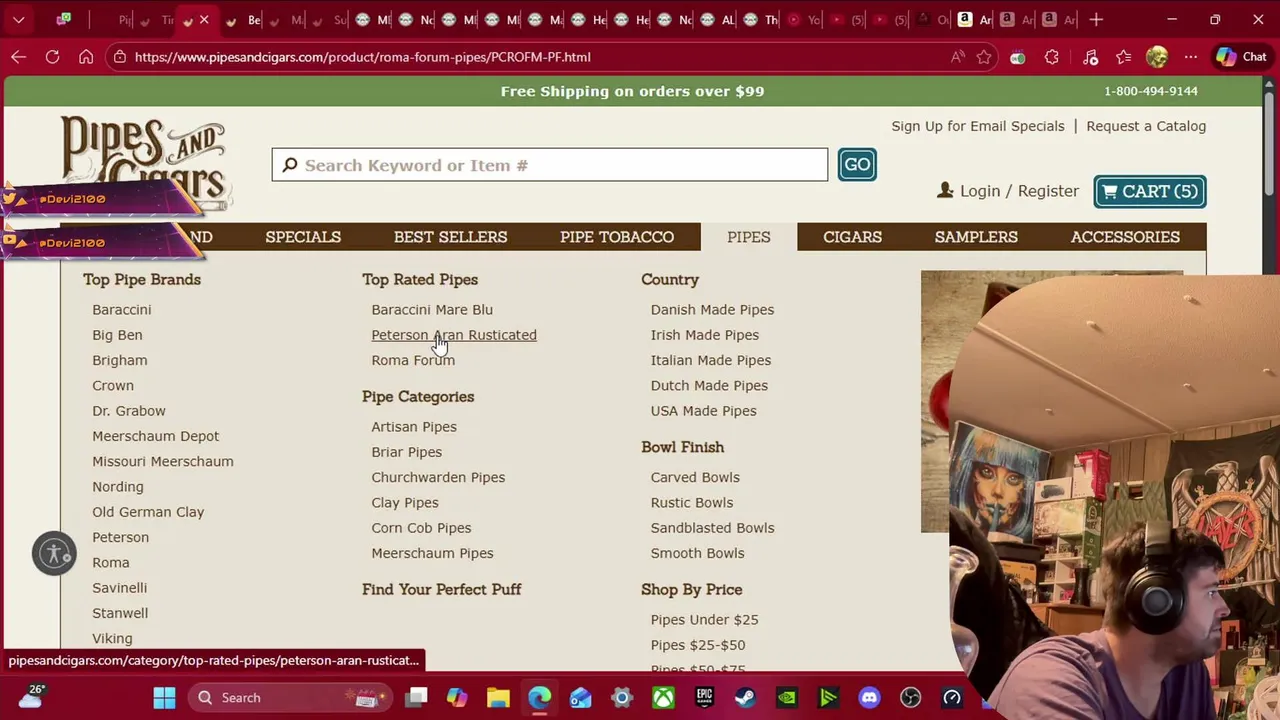Screen dimensions: 1280x720
Task: Open Baraccini Mare Blu link
Action: click(432, 310)
